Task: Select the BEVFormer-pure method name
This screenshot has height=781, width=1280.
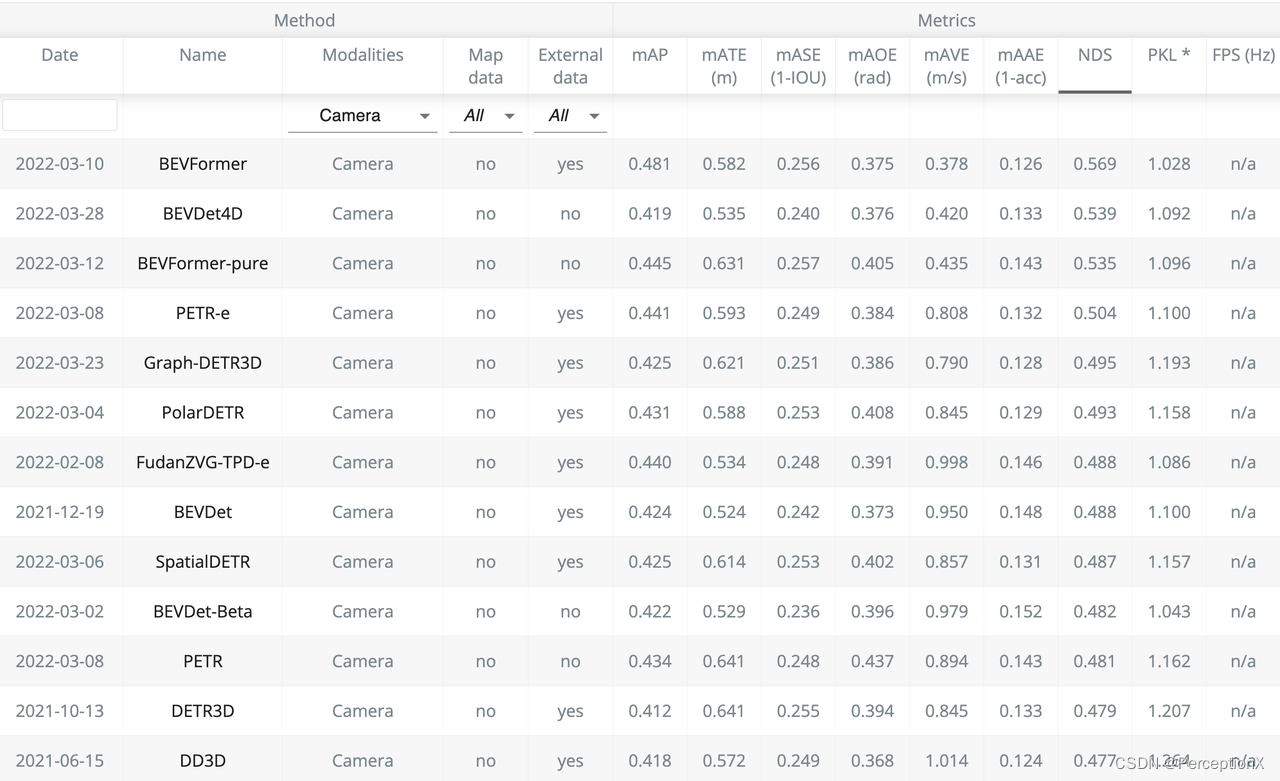Action: click(203, 264)
